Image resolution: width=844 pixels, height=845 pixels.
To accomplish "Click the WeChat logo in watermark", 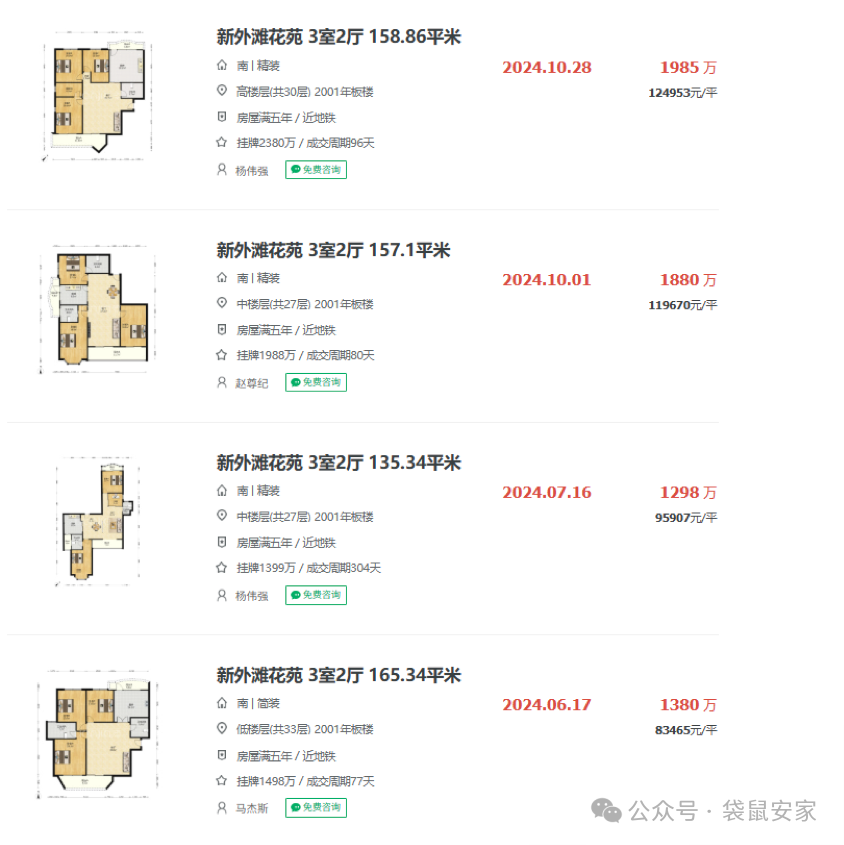I will pos(606,811).
